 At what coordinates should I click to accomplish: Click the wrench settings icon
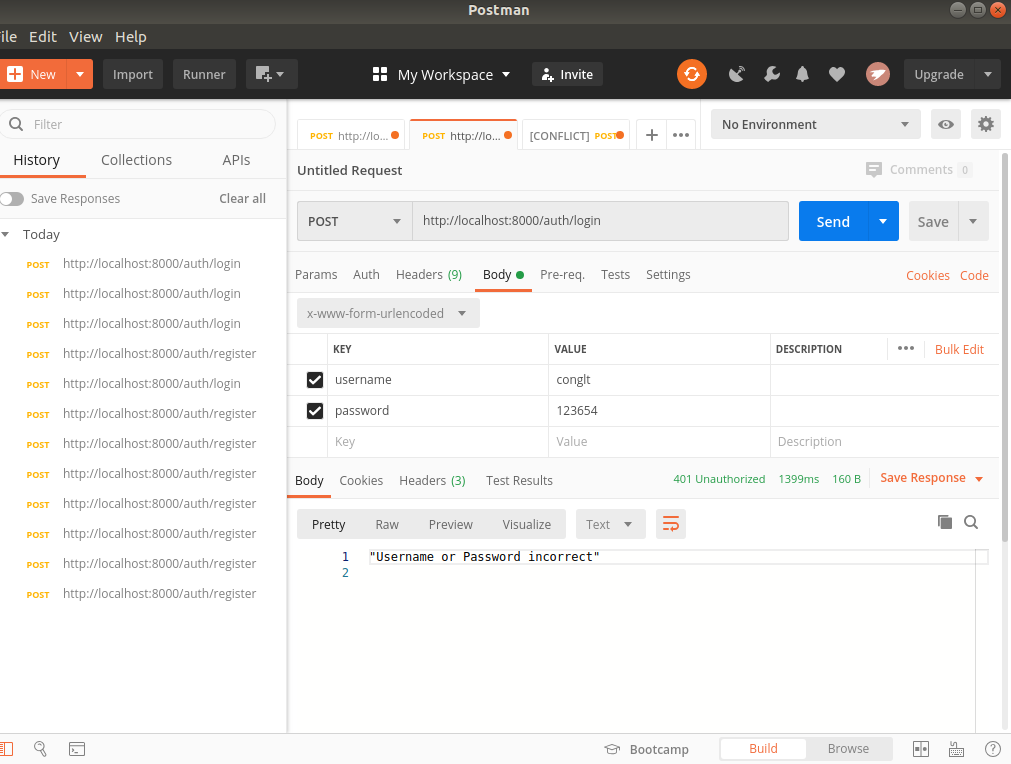click(771, 74)
